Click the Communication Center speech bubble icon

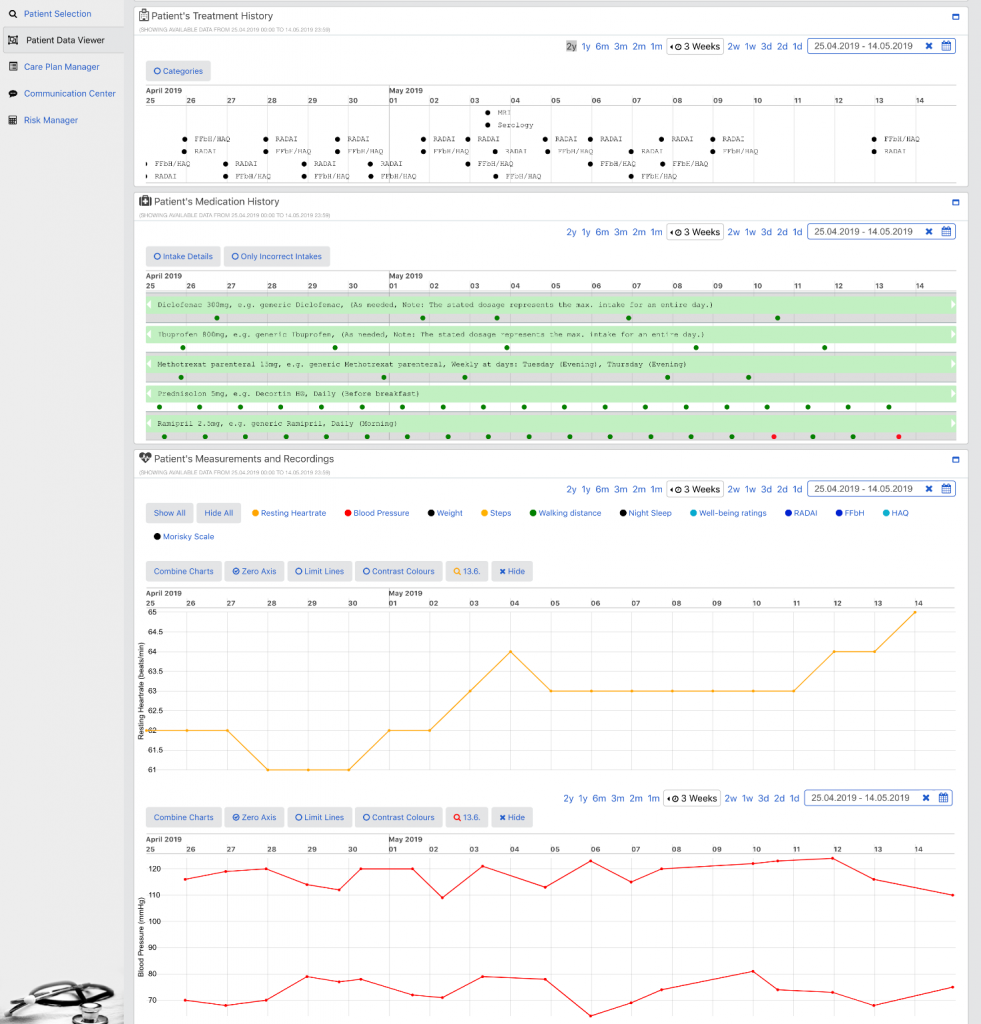coord(13,94)
